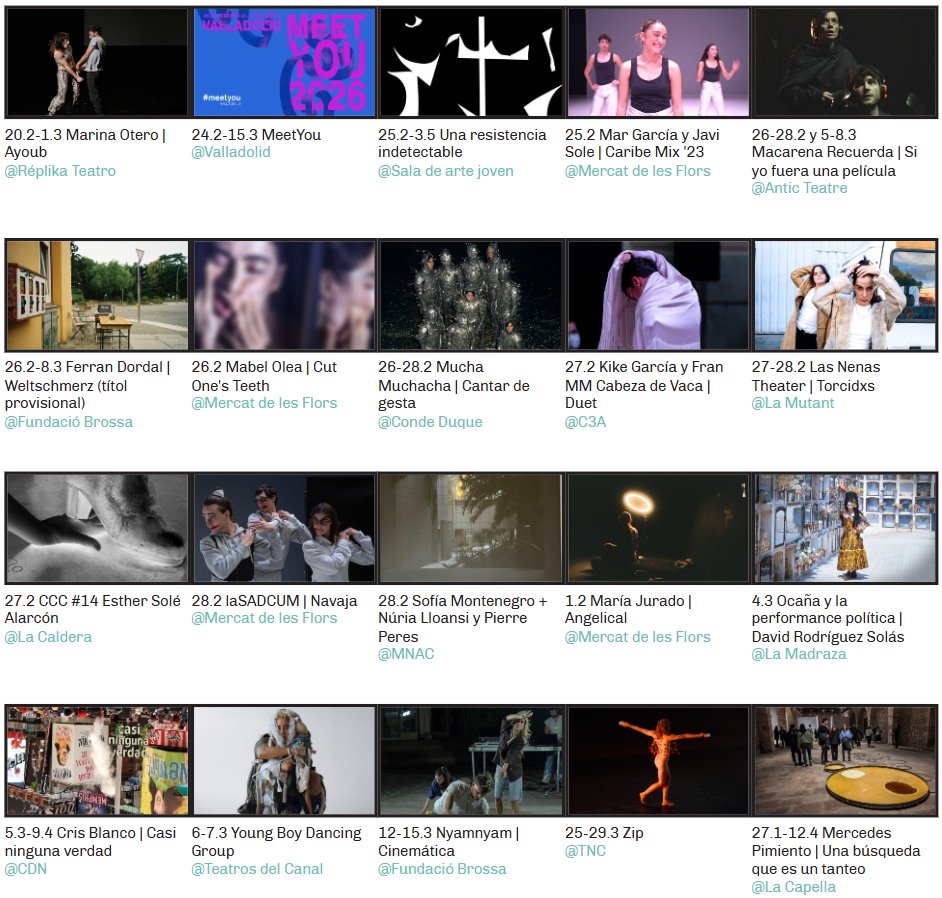
Task: Open the Zip dancer thumbnail
Action: (x=658, y=760)
